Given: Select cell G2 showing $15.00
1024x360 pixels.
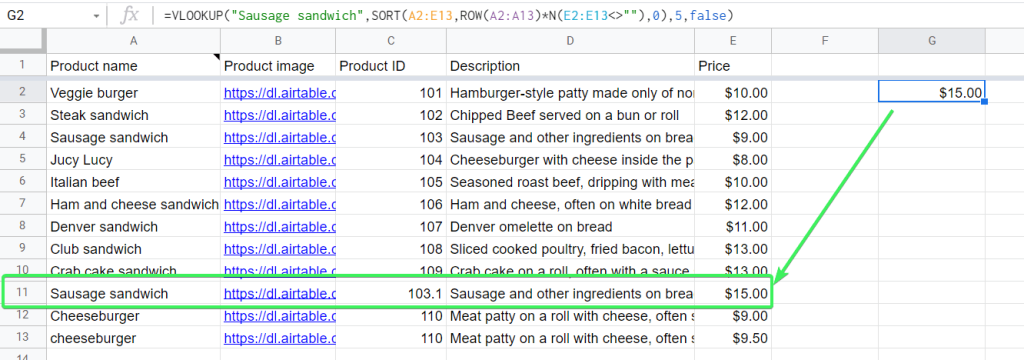Looking at the screenshot, I should [931, 92].
